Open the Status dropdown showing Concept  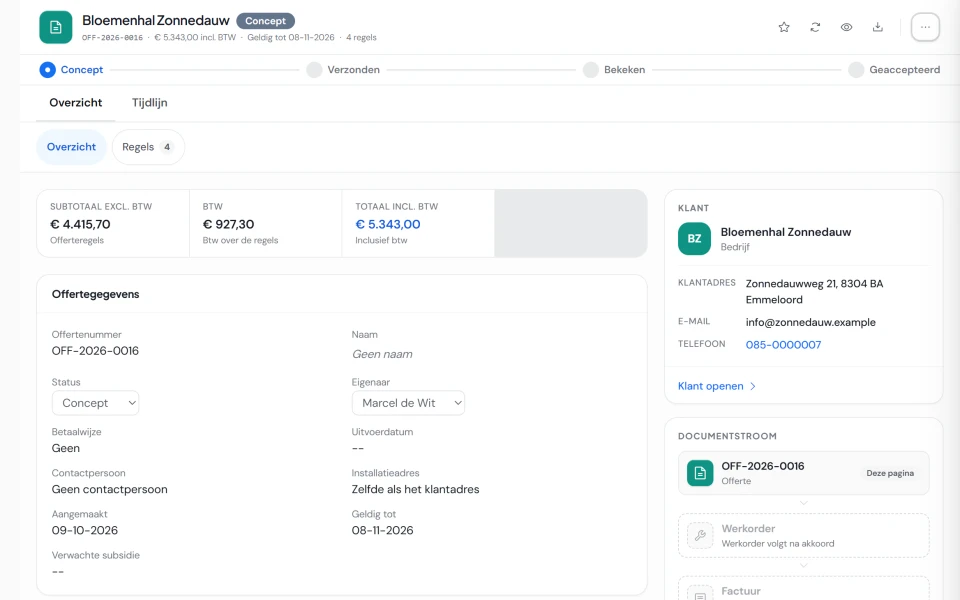(x=96, y=403)
